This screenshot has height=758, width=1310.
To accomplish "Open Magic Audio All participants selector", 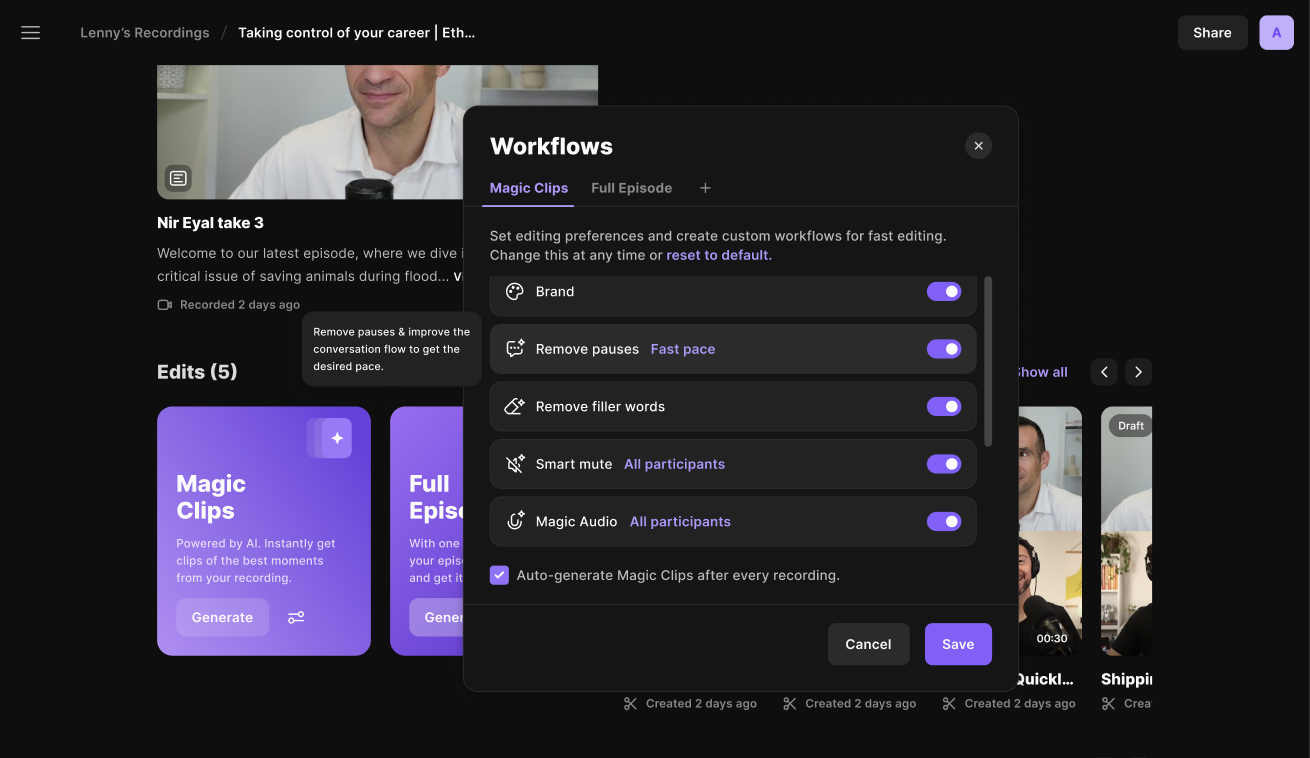I will click(680, 521).
